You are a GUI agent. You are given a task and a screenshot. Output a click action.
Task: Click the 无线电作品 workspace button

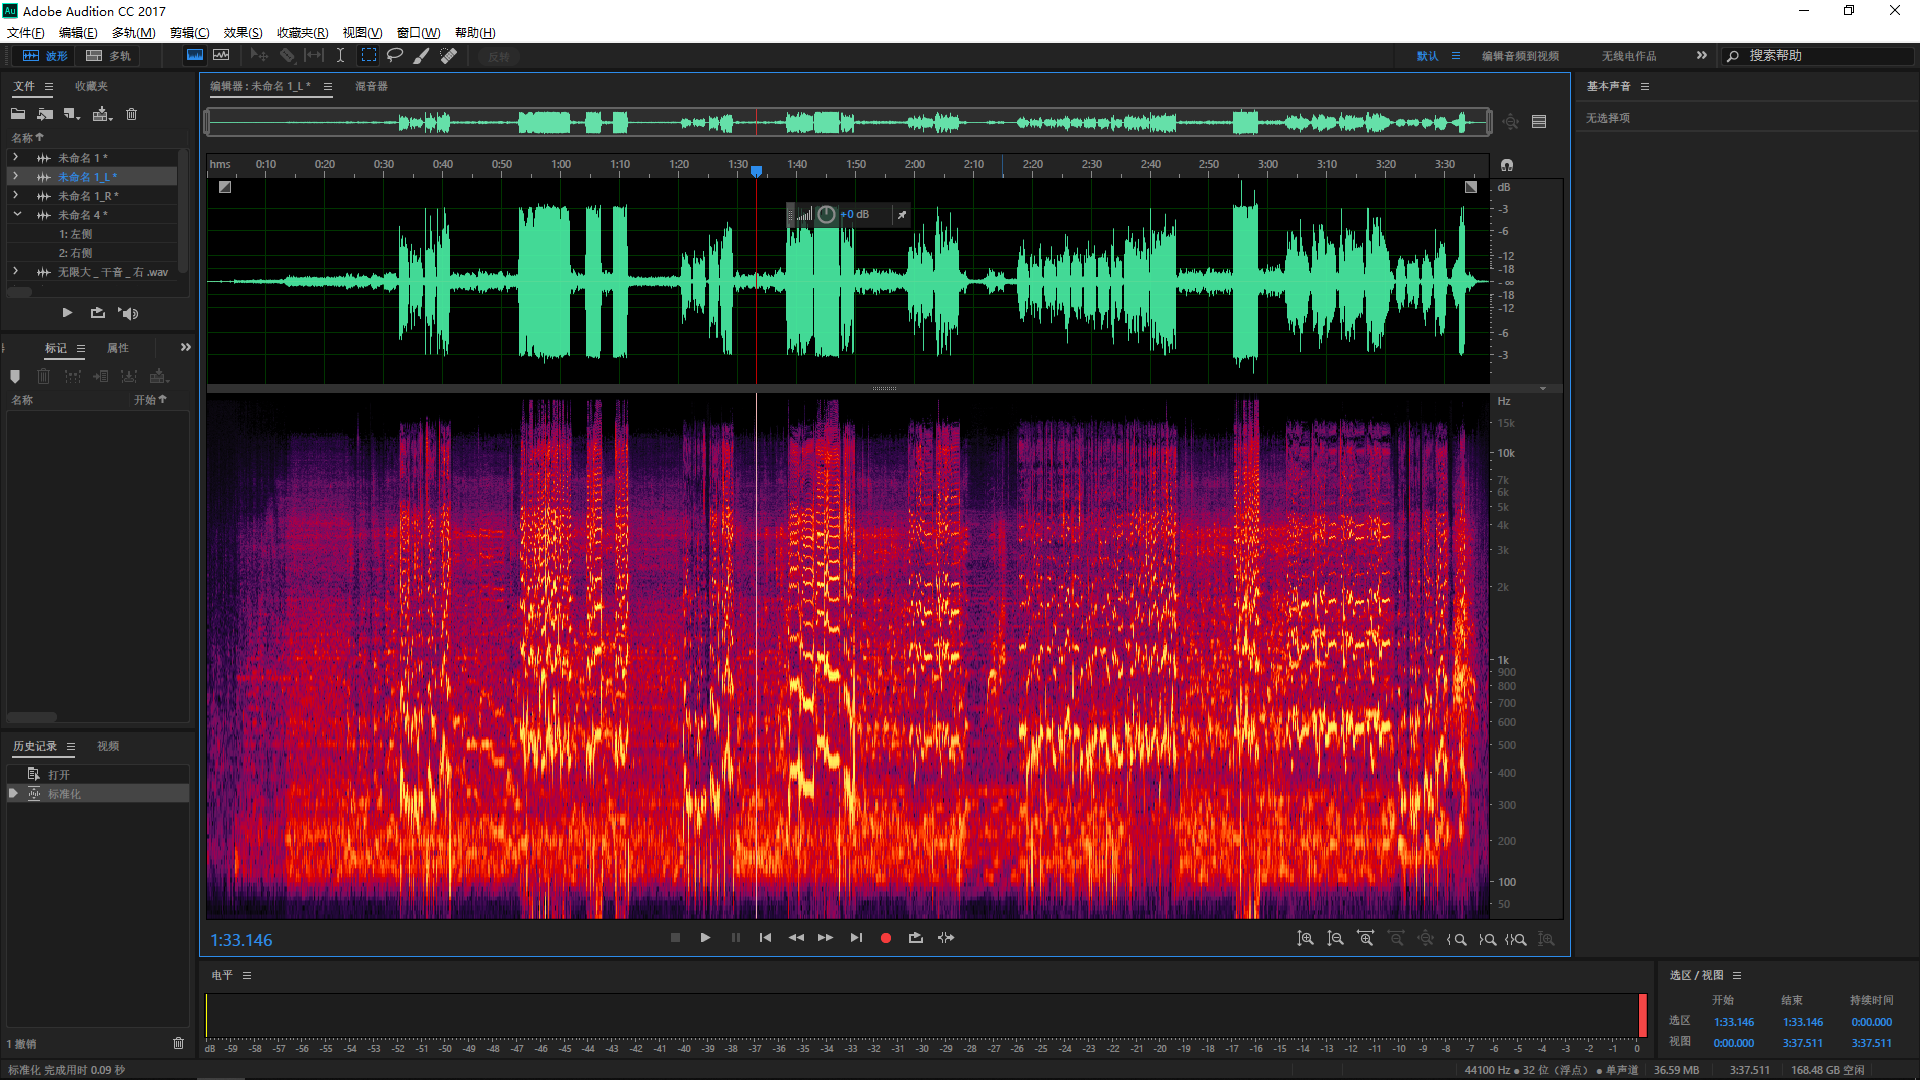point(1628,56)
